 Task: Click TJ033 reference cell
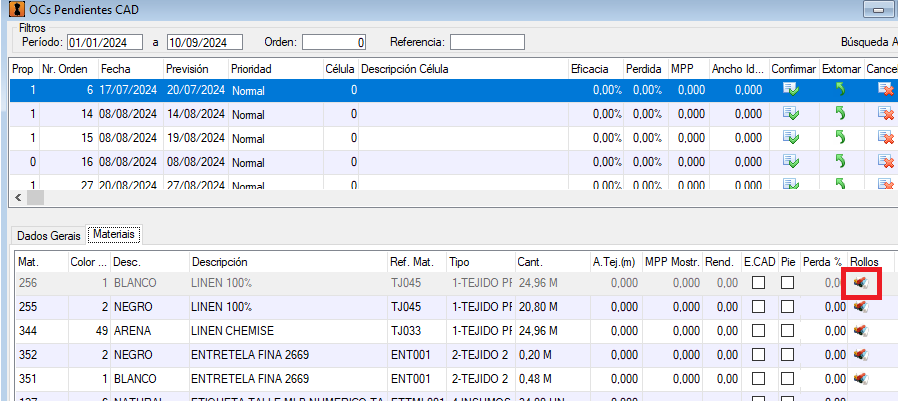tap(417, 331)
